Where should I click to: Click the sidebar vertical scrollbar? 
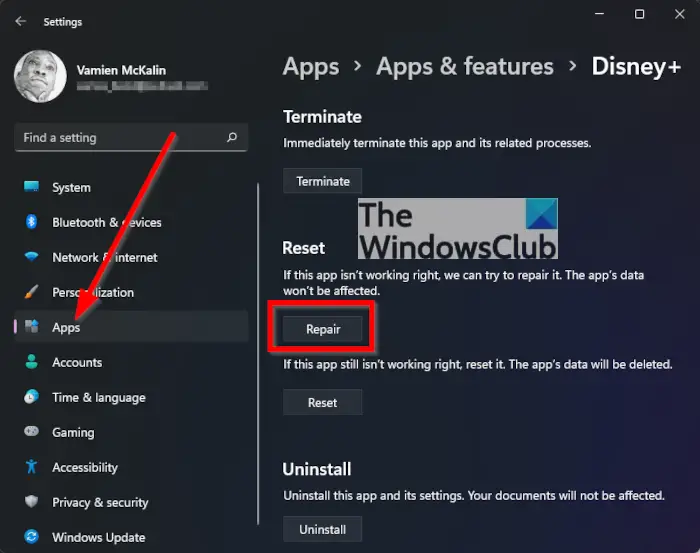(258, 354)
